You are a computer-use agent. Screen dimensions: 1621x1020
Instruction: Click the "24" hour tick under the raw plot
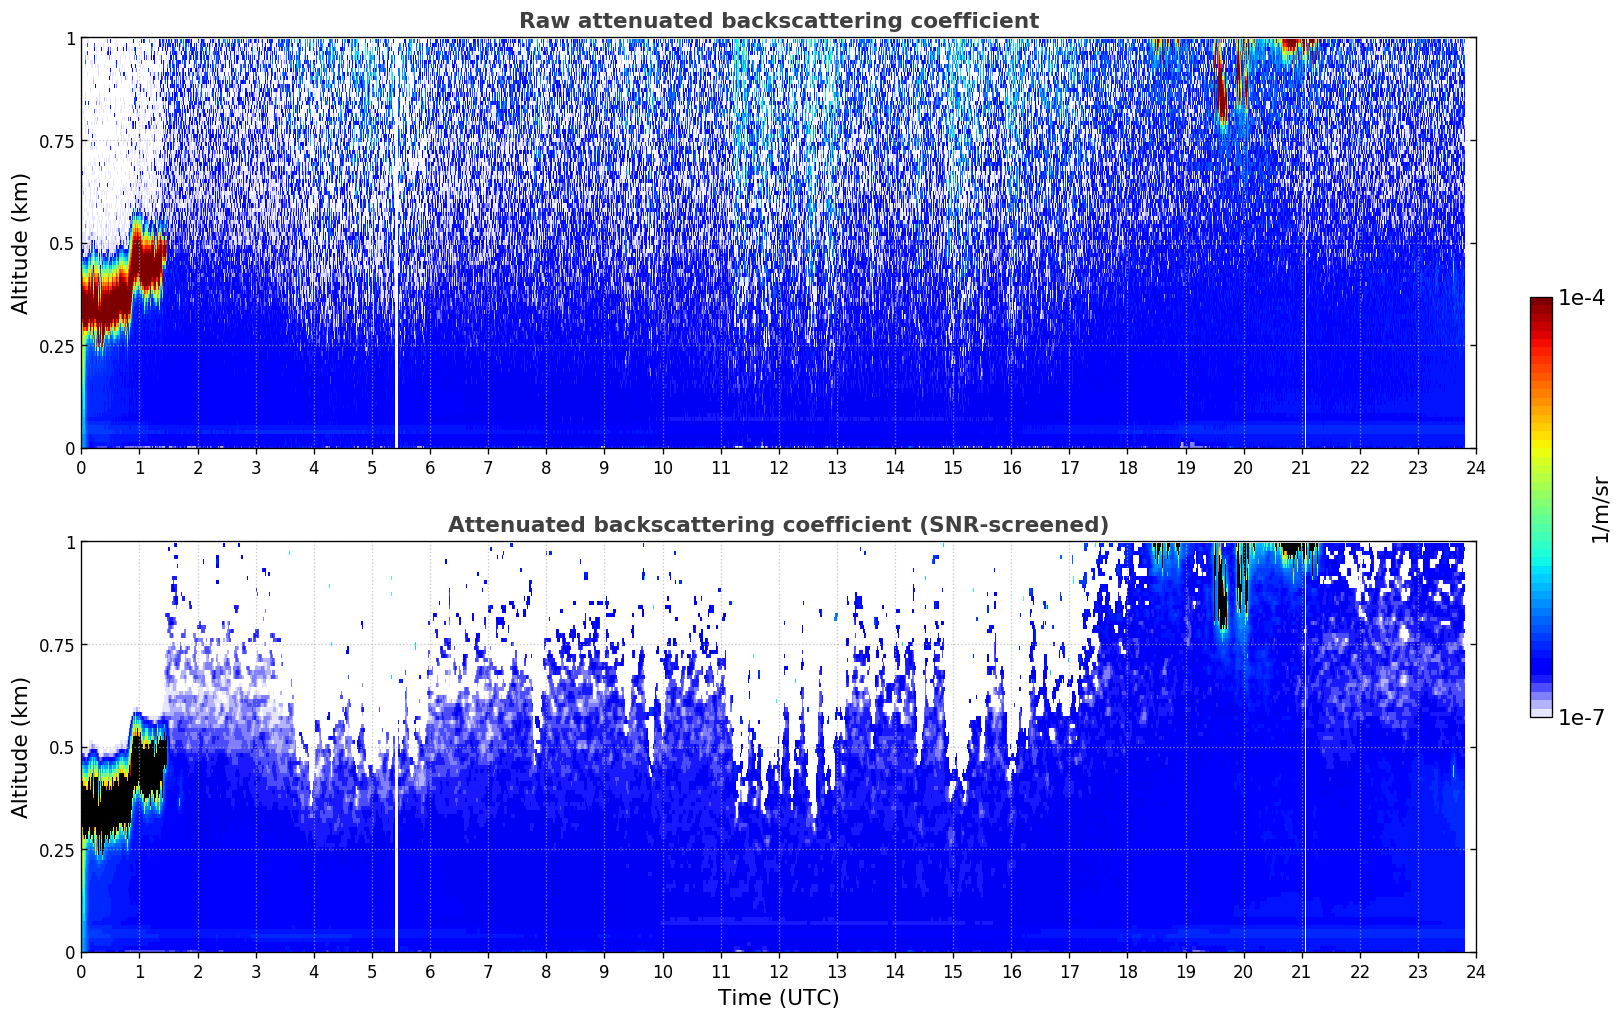[1476, 467]
